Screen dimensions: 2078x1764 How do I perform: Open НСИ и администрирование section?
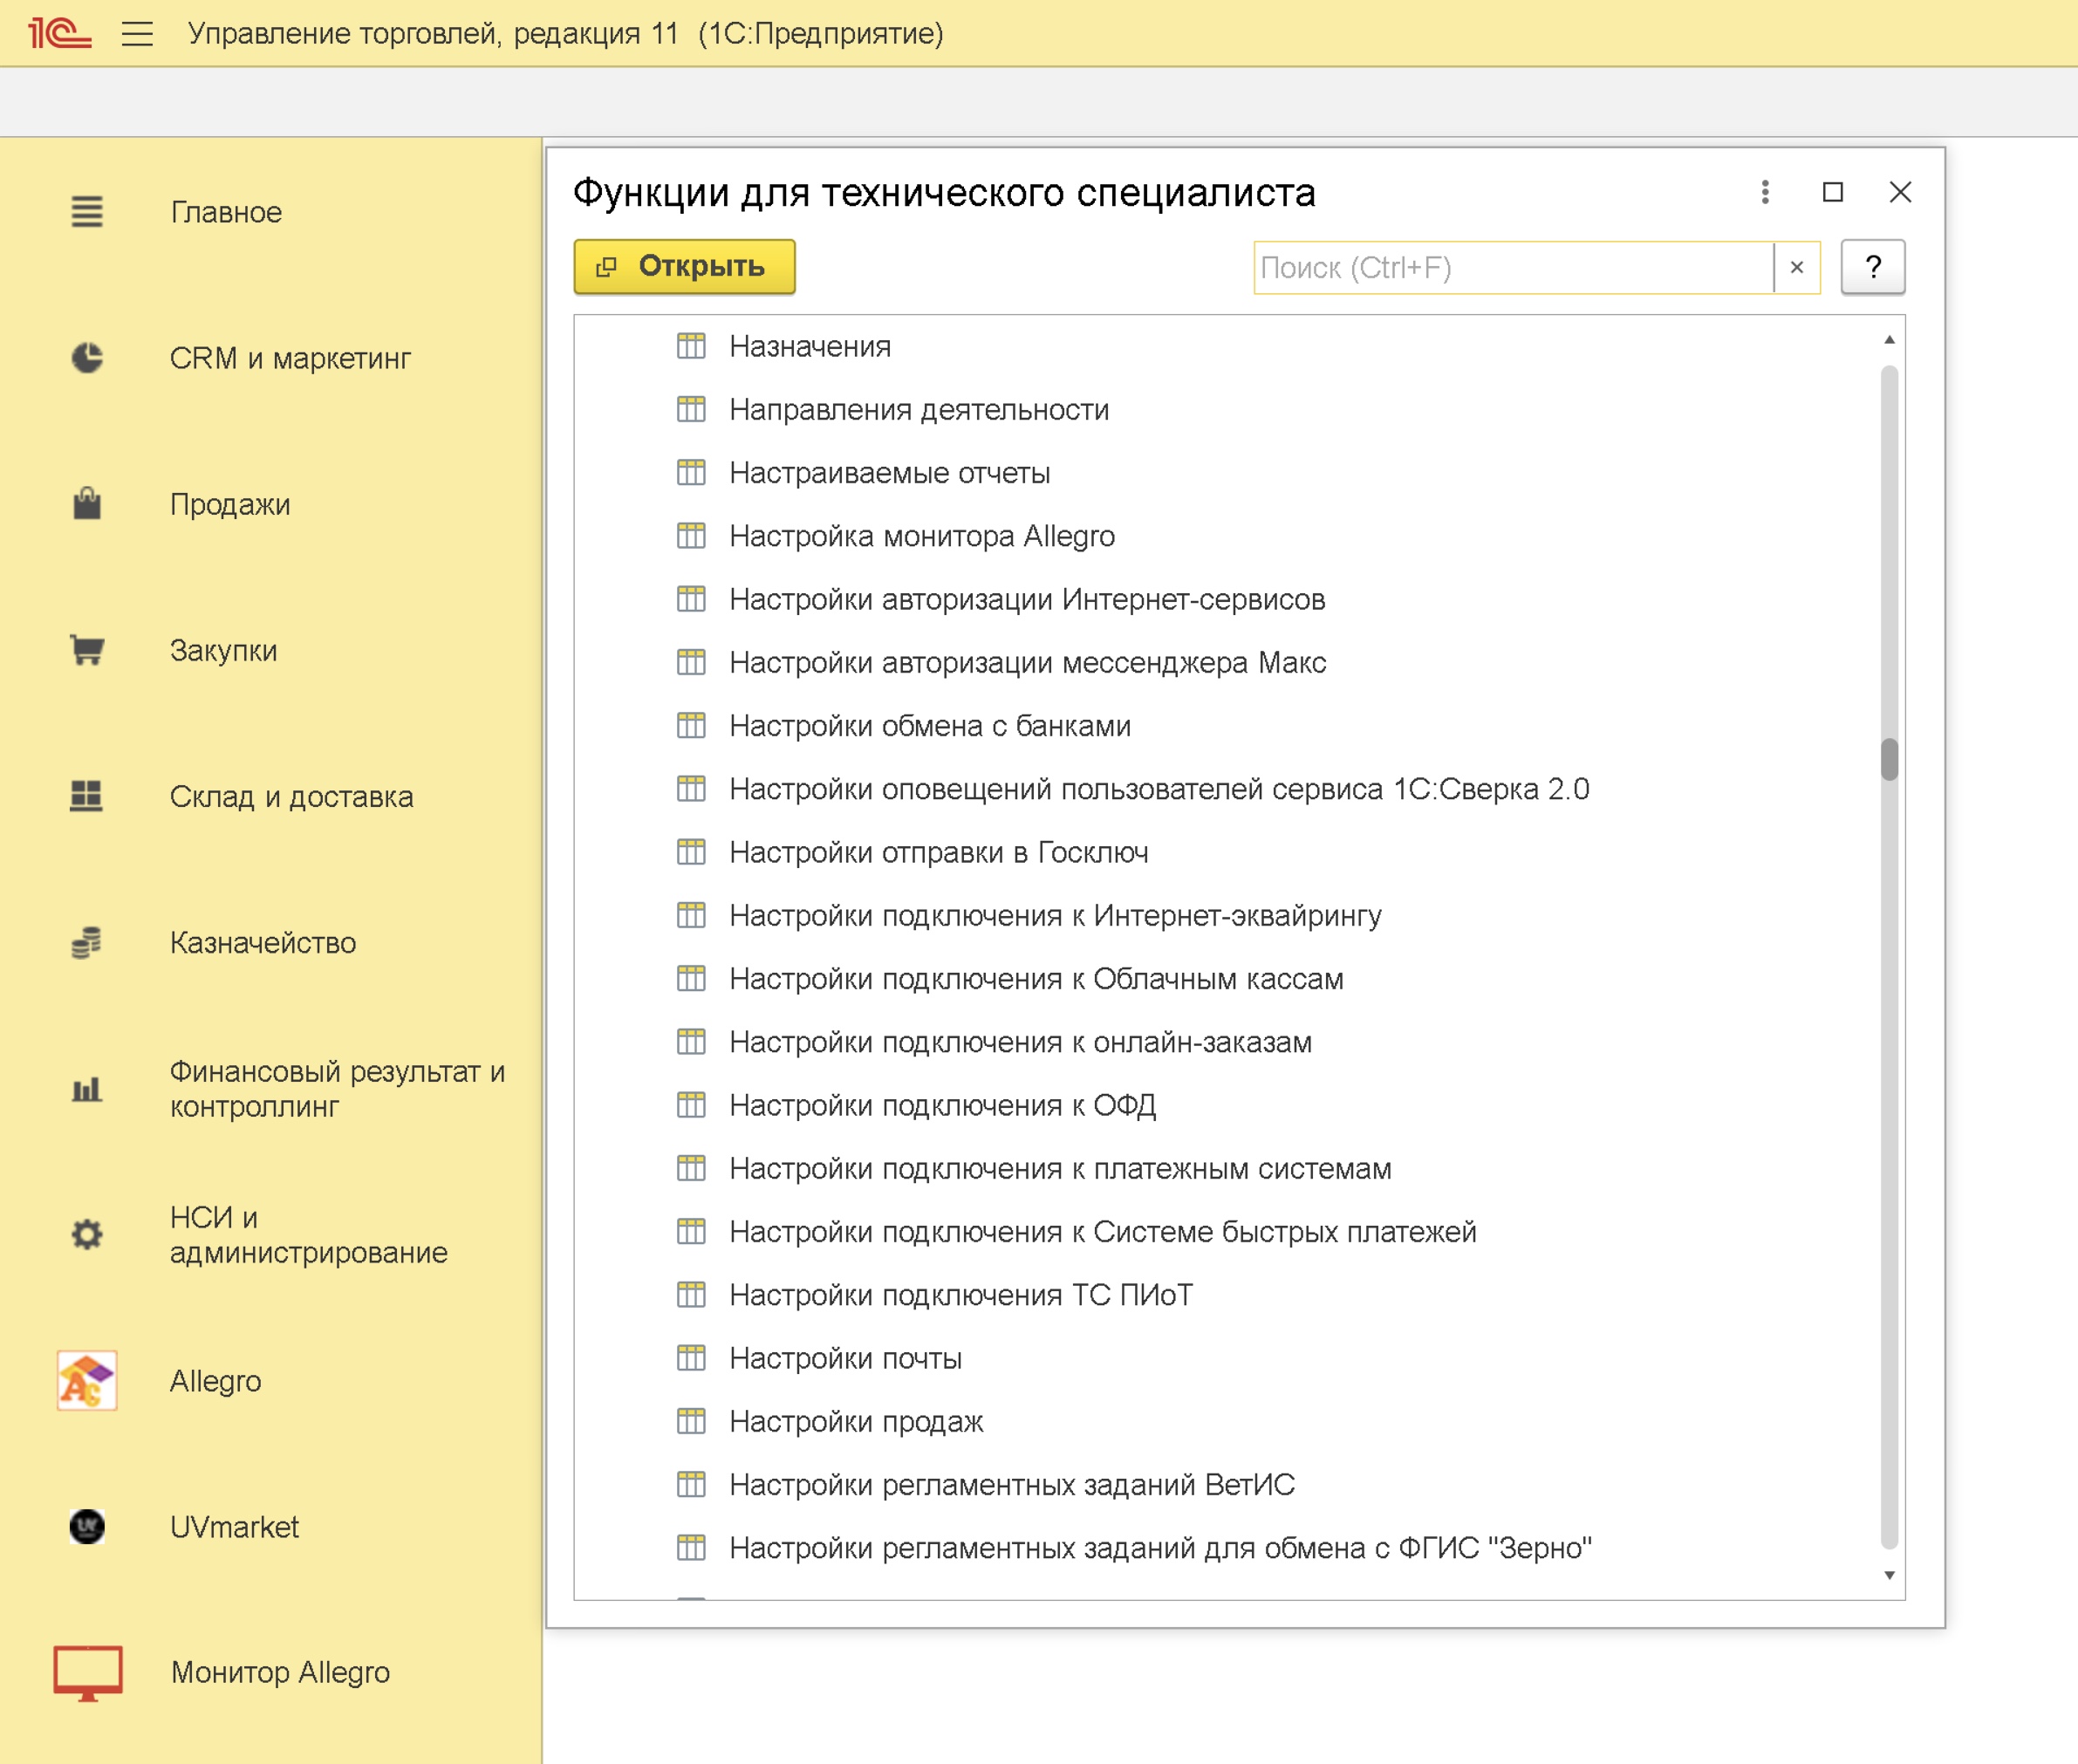[308, 1235]
